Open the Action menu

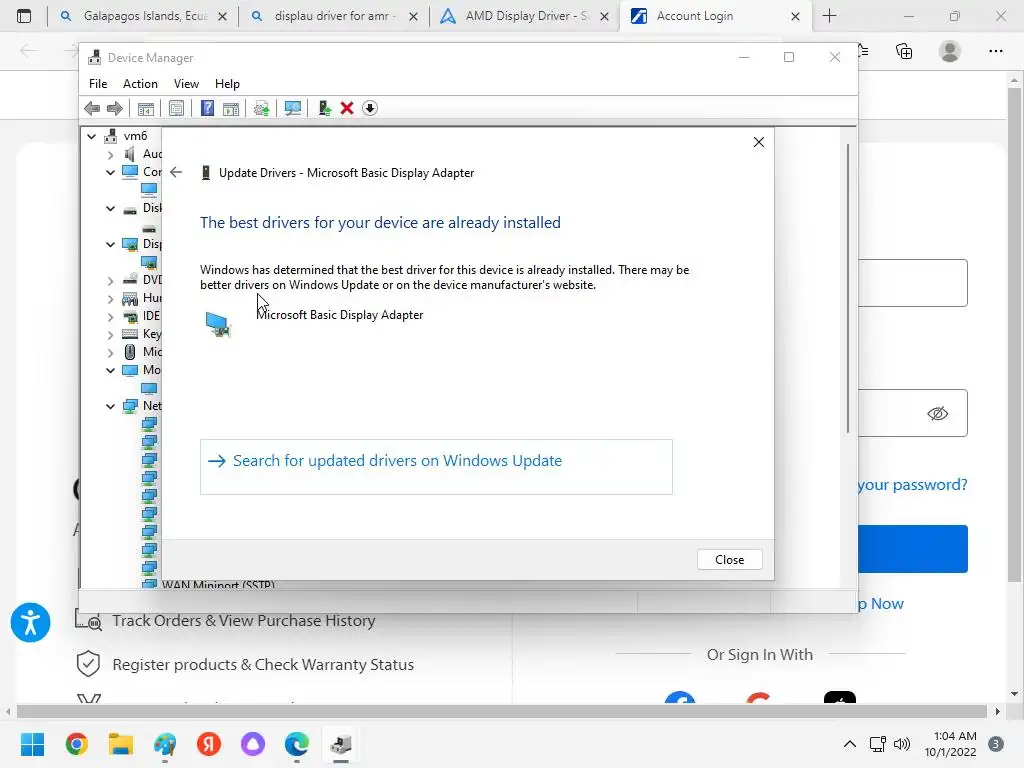coord(140,84)
